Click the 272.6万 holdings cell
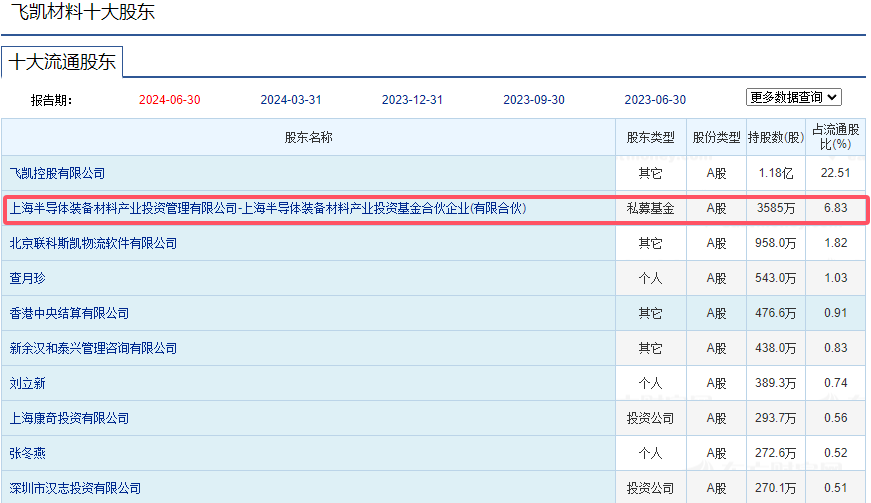This screenshot has width=871, height=503. click(x=775, y=453)
